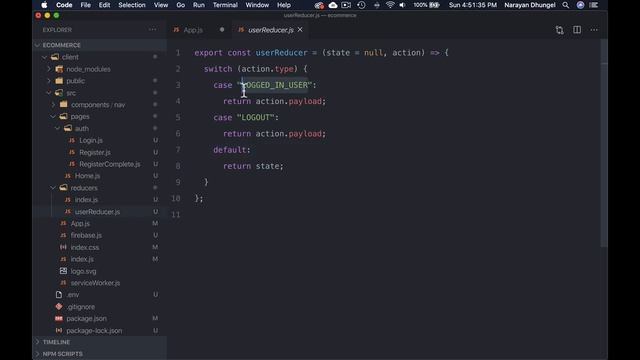Viewport: 640px width, 360px height.
Task: Collapse the pages folder
Action: click(53, 116)
